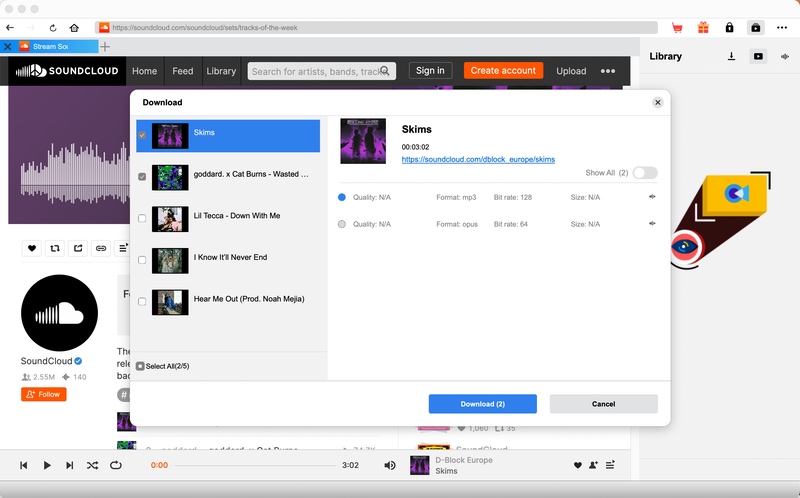Screen dimensions: 800x498
Task: Follow artist icon in player bar
Action: pos(593,465)
